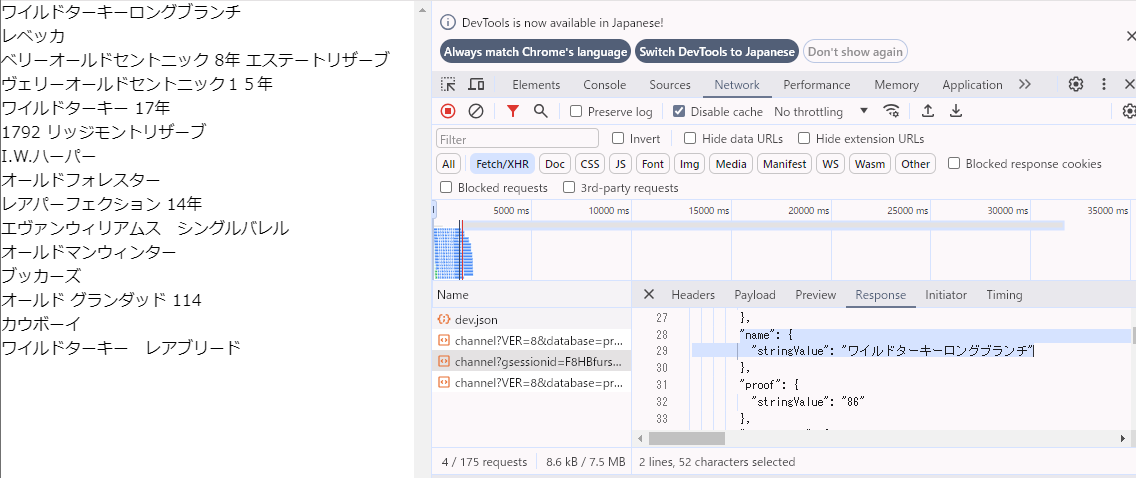The height and width of the screenshot is (478, 1136).
Task: Dismiss the DevTools language notification
Action: coord(1130,35)
